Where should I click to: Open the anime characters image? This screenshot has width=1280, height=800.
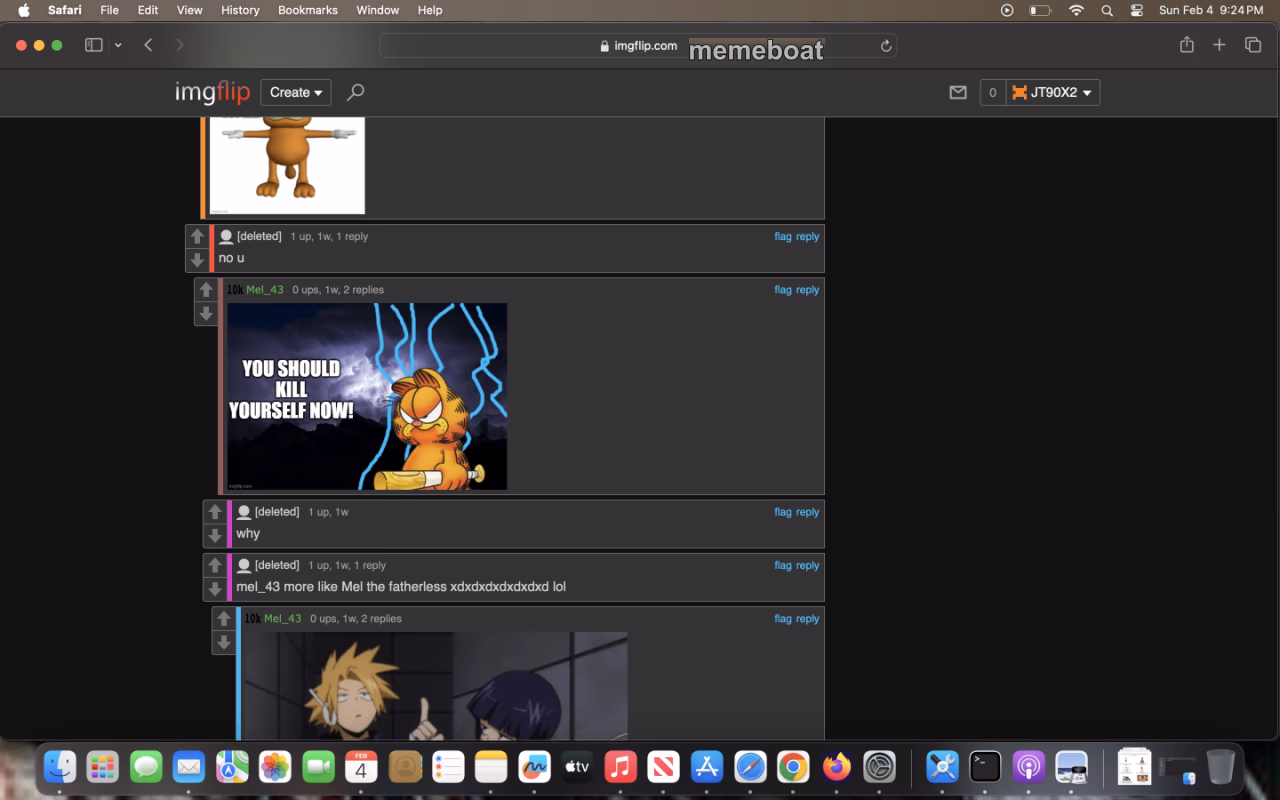click(x=436, y=686)
